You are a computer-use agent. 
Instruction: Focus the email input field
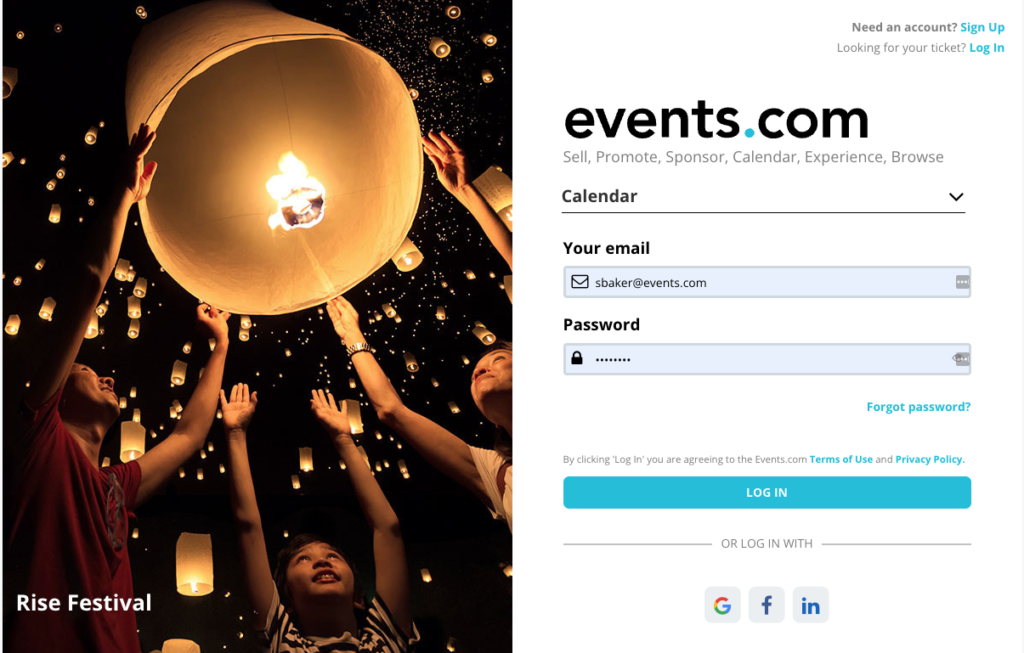767,282
